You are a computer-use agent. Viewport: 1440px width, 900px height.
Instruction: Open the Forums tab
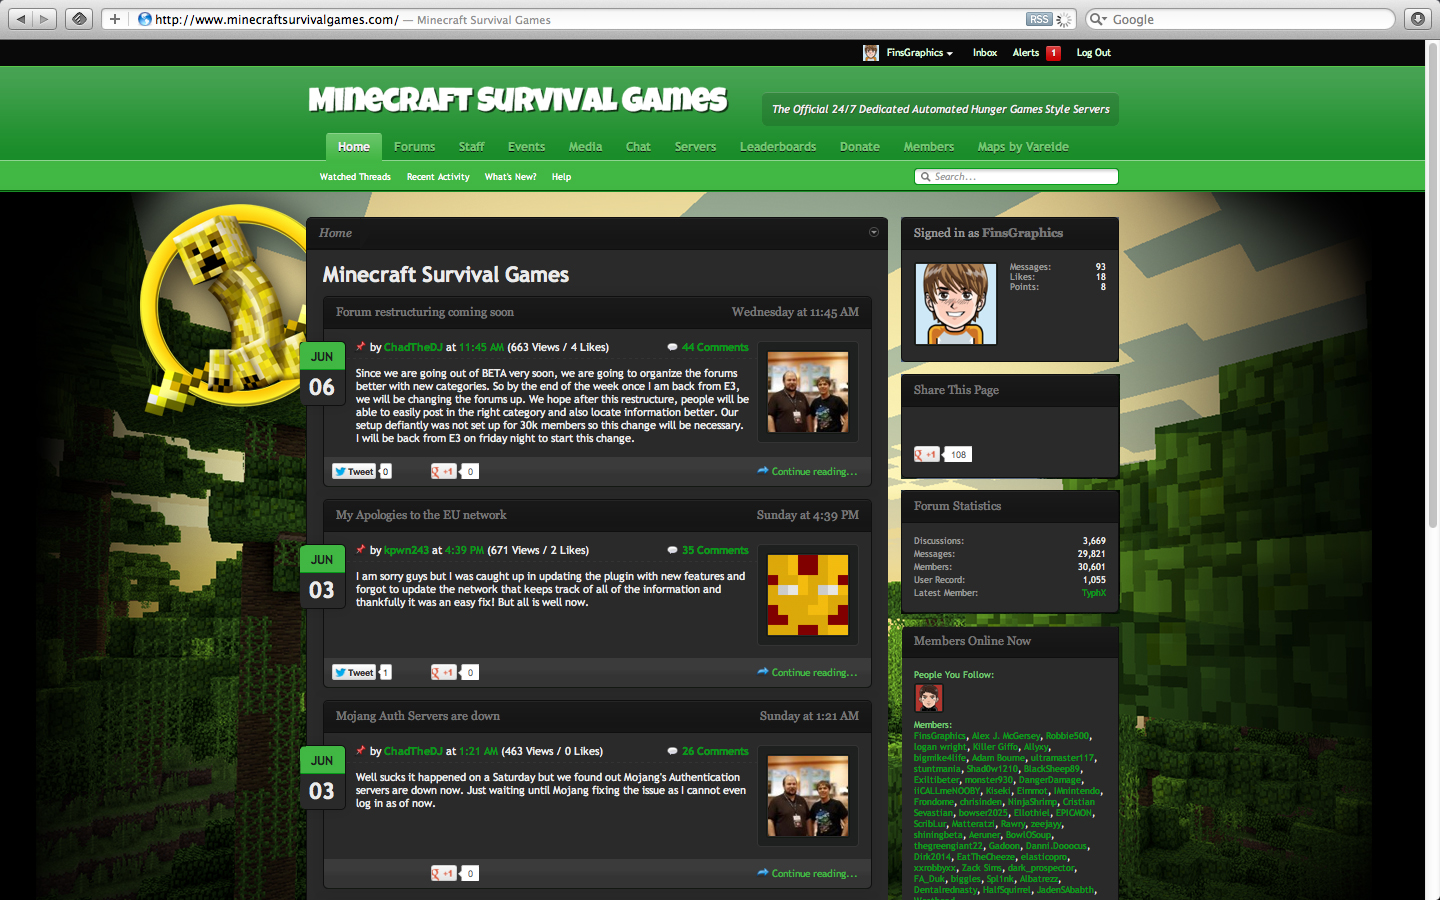(x=414, y=147)
